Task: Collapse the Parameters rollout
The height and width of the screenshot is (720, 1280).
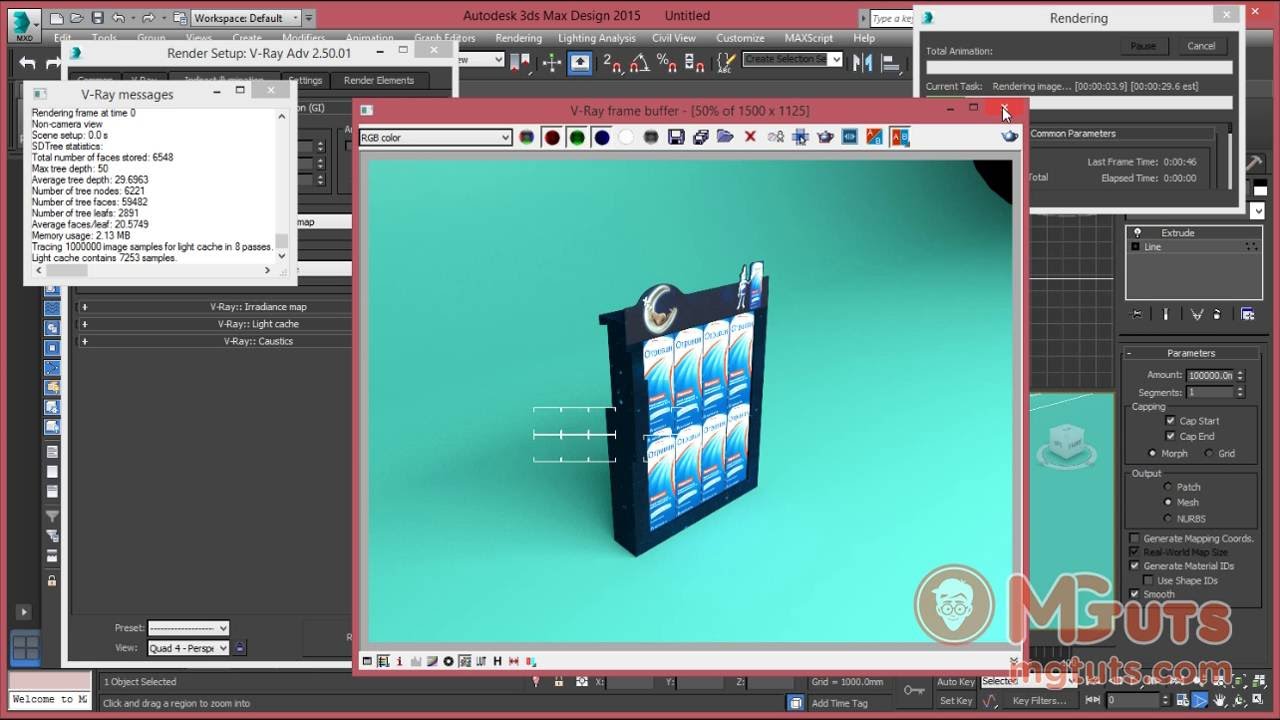Action: click(x=1190, y=353)
